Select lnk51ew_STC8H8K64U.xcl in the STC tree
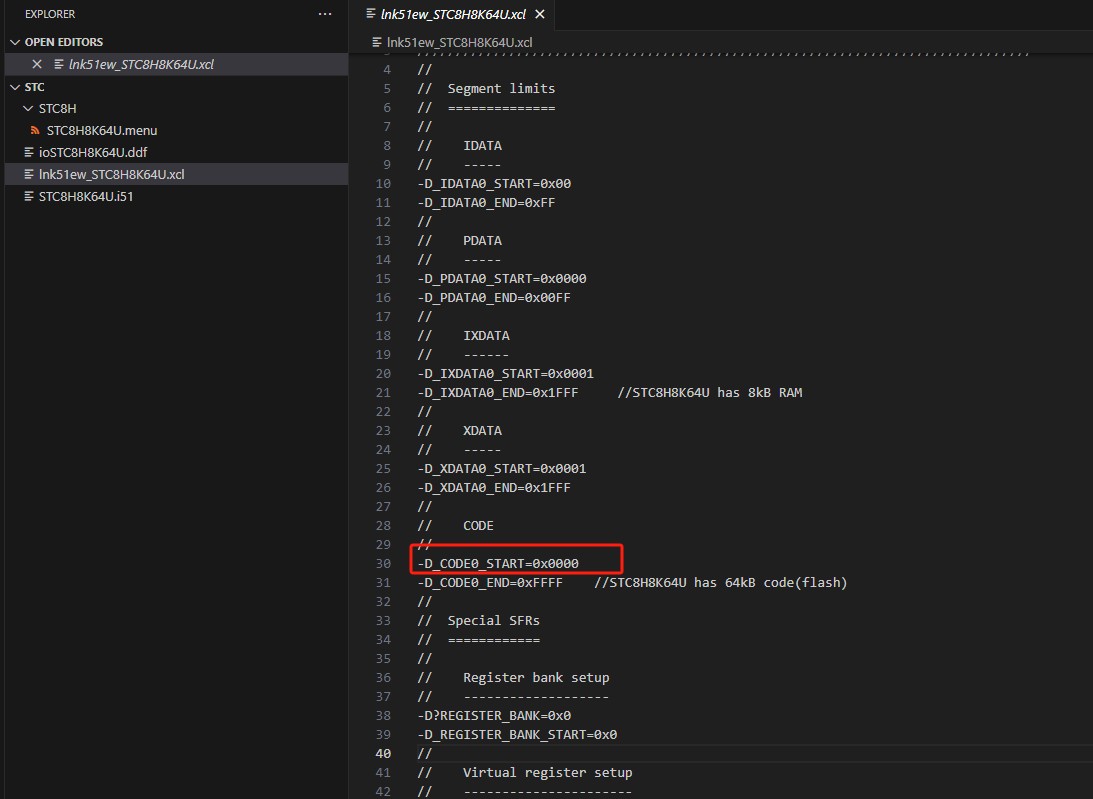 pos(112,174)
